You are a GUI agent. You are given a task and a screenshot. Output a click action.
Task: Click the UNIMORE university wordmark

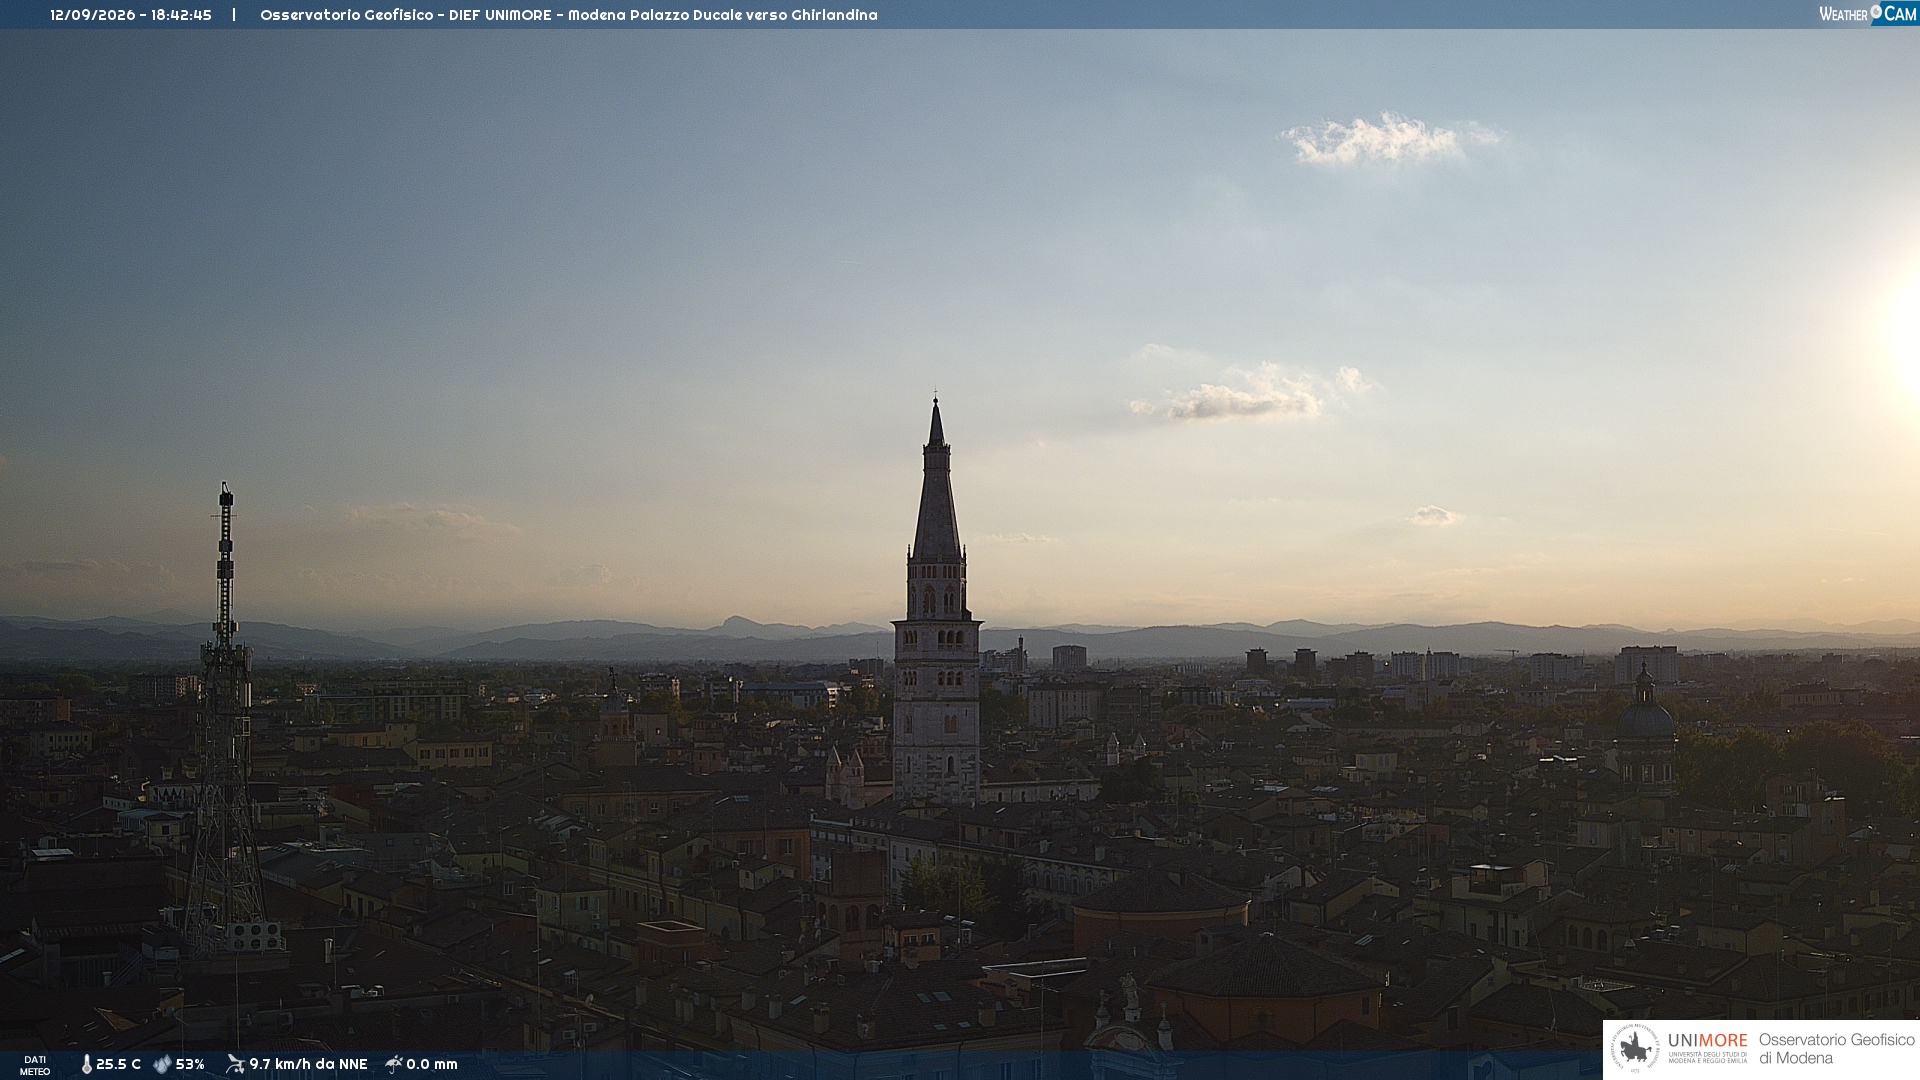tap(1707, 1041)
